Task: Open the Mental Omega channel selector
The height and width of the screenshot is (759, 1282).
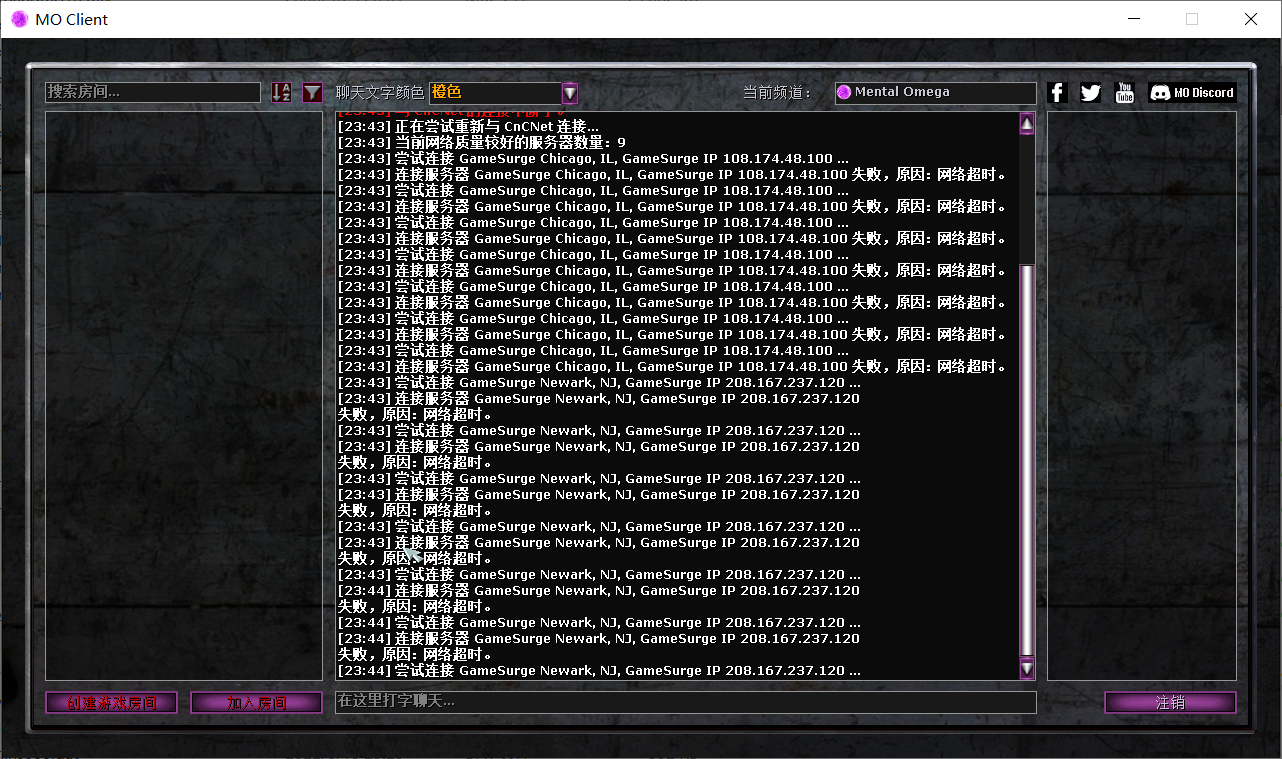Action: pos(936,93)
